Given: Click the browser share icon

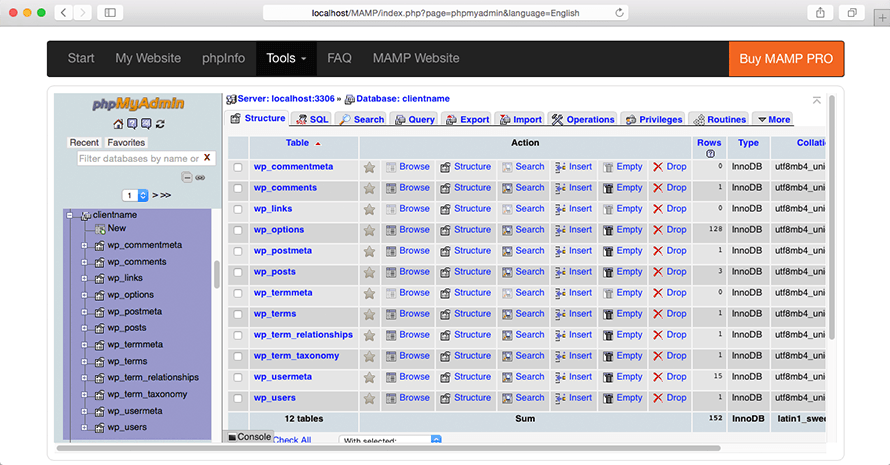Looking at the screenshot, I should pos(820,12).
